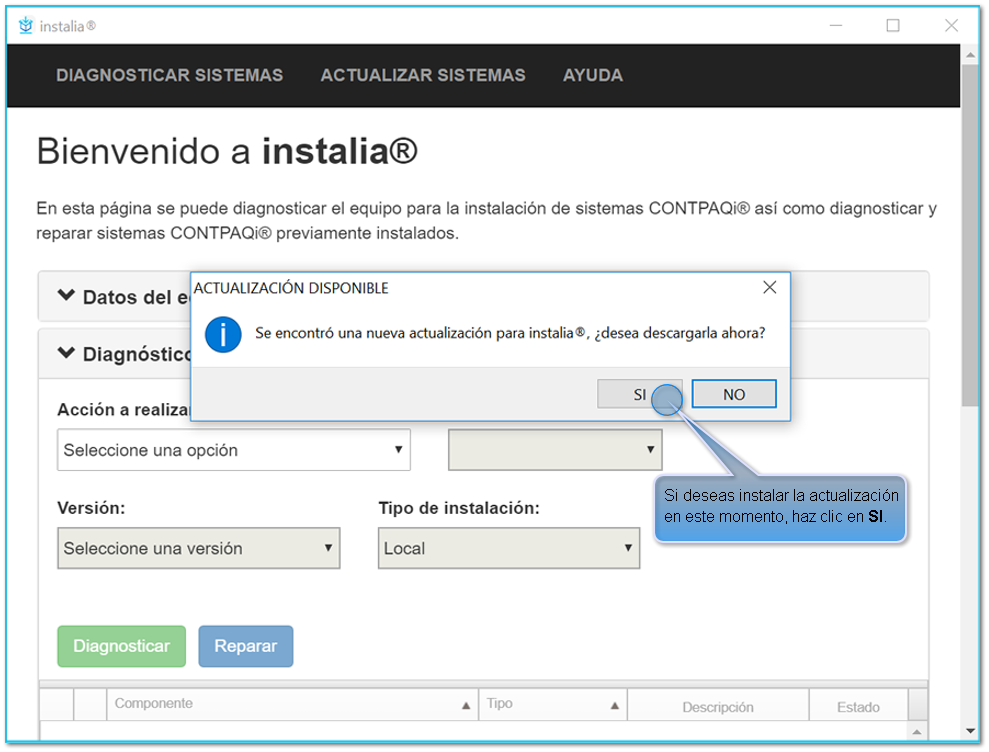Click the blue information icon in the dialog
Viewport: 989px width, 752px height.
pos(222,334)
